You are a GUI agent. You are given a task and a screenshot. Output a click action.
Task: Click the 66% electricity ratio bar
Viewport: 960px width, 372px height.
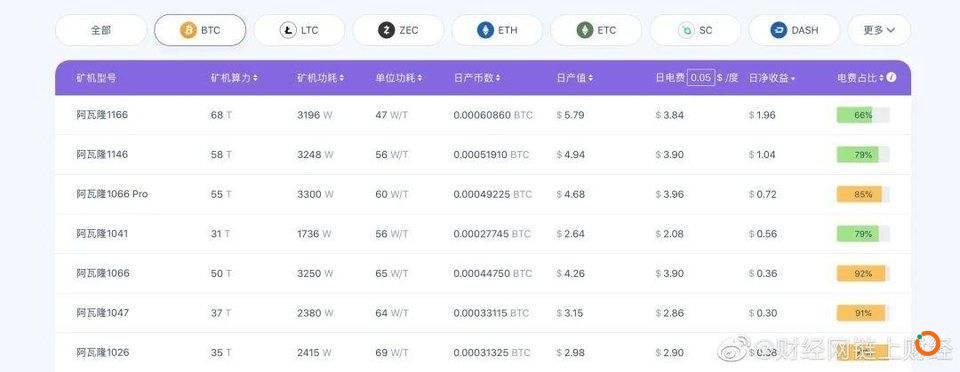(863, 115)
